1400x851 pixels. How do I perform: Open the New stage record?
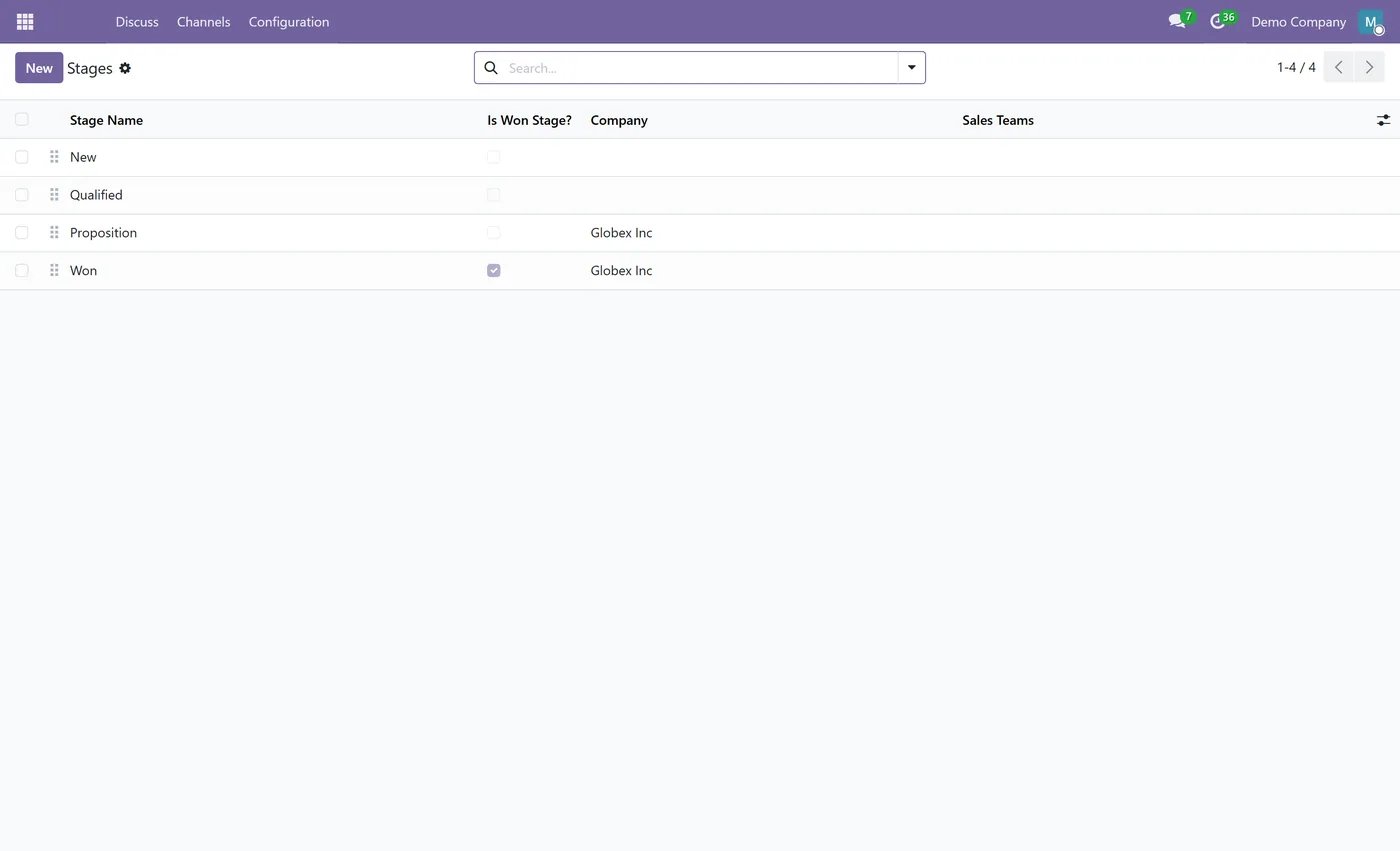click(x=83, y=157)
